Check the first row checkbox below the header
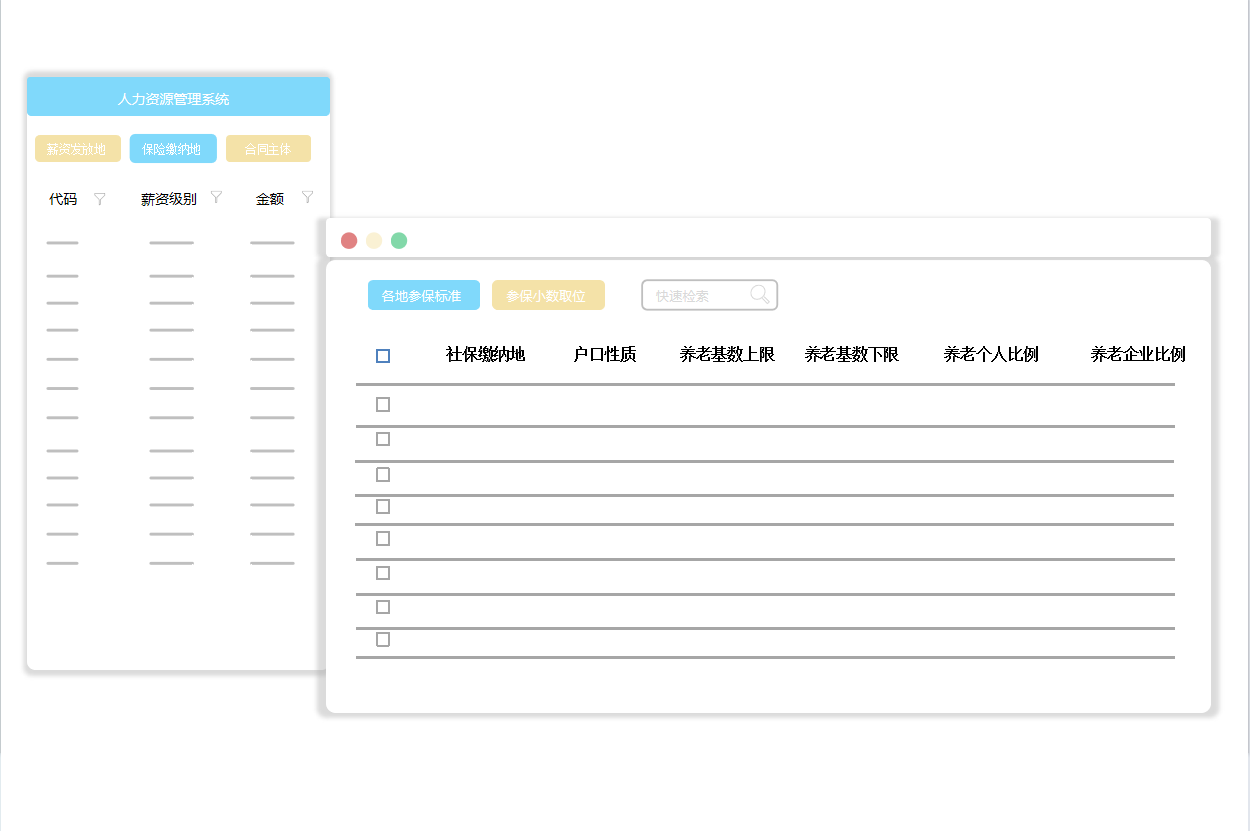The height and width of the screenshot is (831, 1250). pyautogui.click(x=383, y=405)
